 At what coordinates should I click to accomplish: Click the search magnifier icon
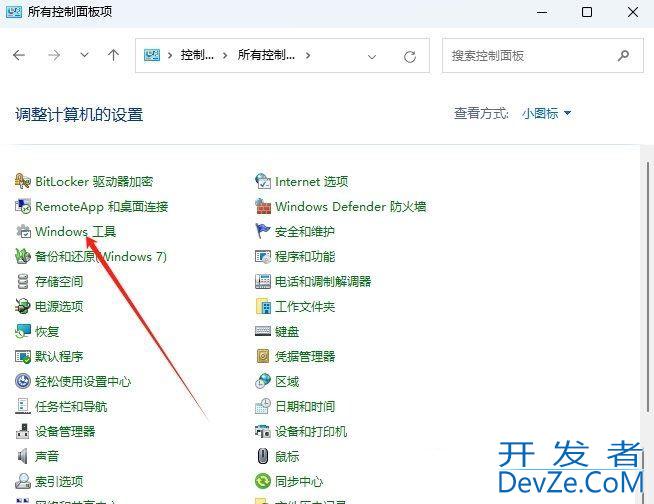pyautogui.click(x=623, y=55)
